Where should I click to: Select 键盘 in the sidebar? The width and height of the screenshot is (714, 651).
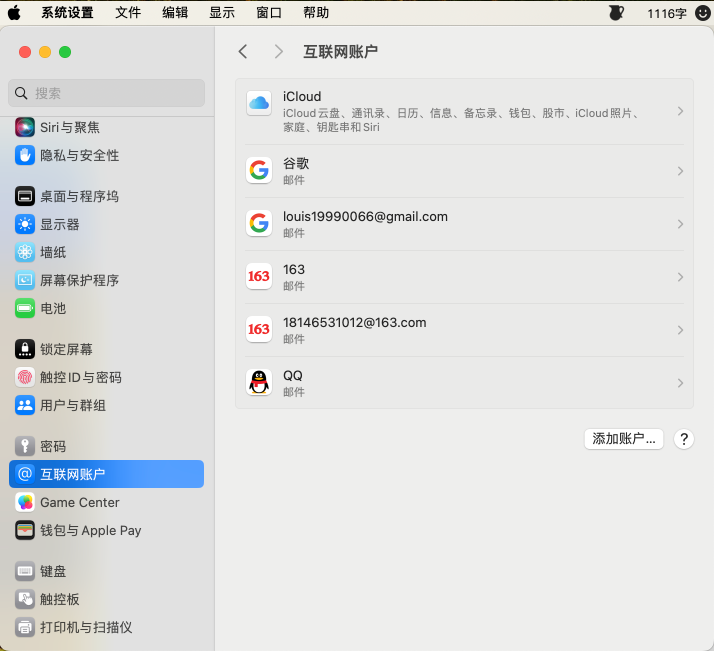[107, 571]
